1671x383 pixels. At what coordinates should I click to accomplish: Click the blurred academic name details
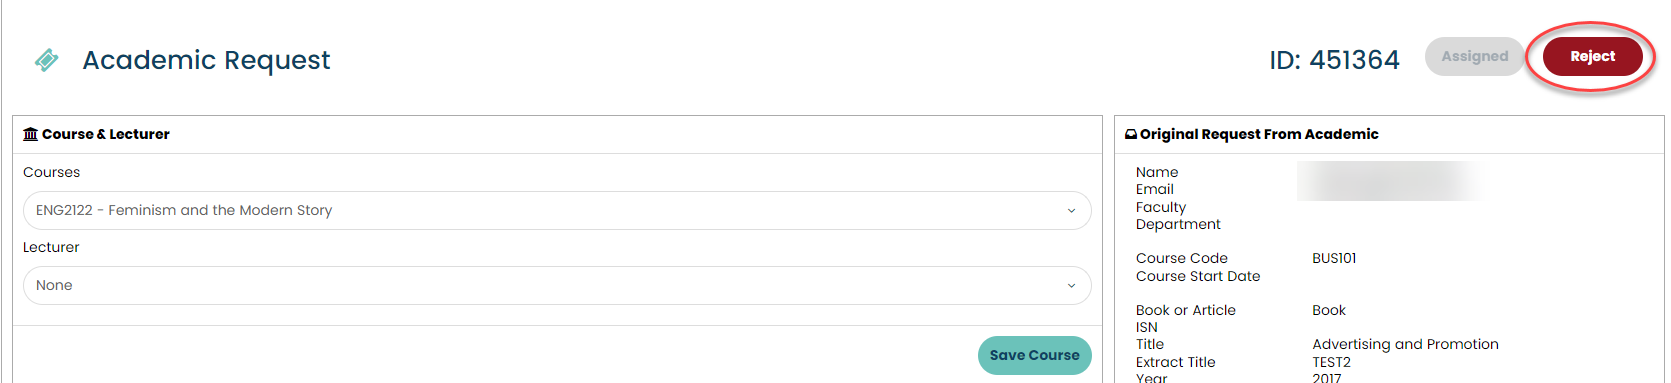point(1390,181)
